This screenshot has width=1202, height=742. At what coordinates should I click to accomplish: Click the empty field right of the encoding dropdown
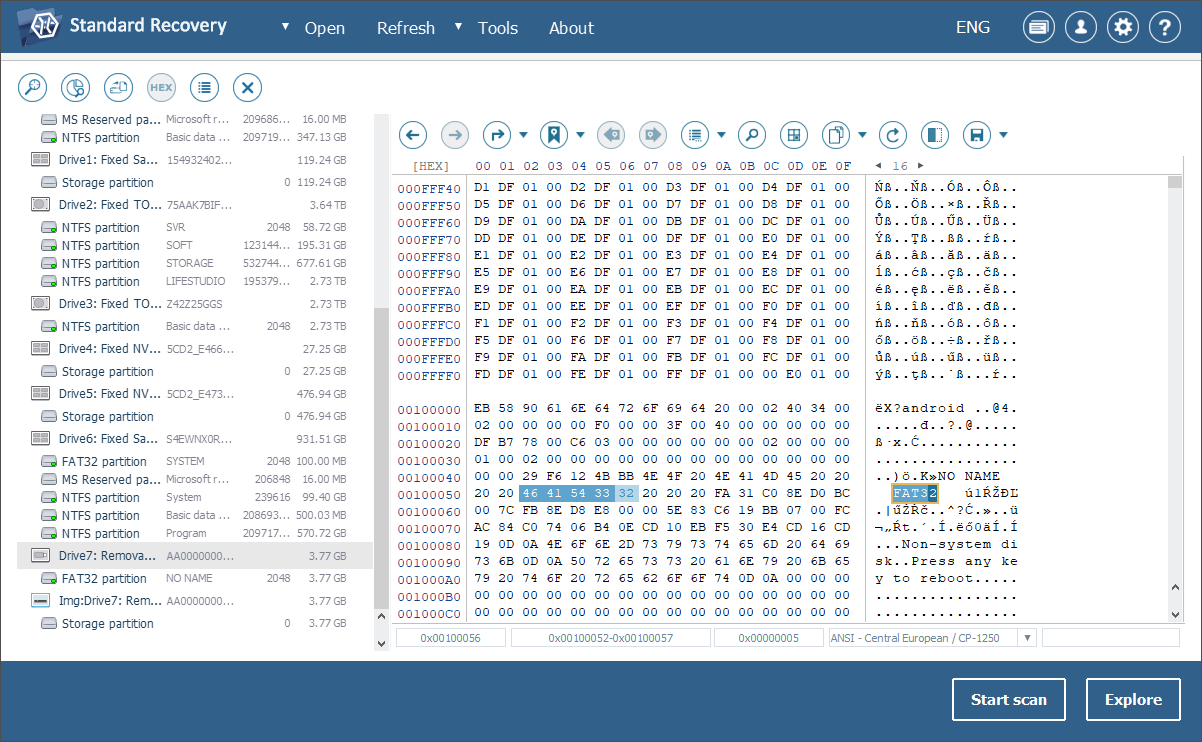(1110, 638)
